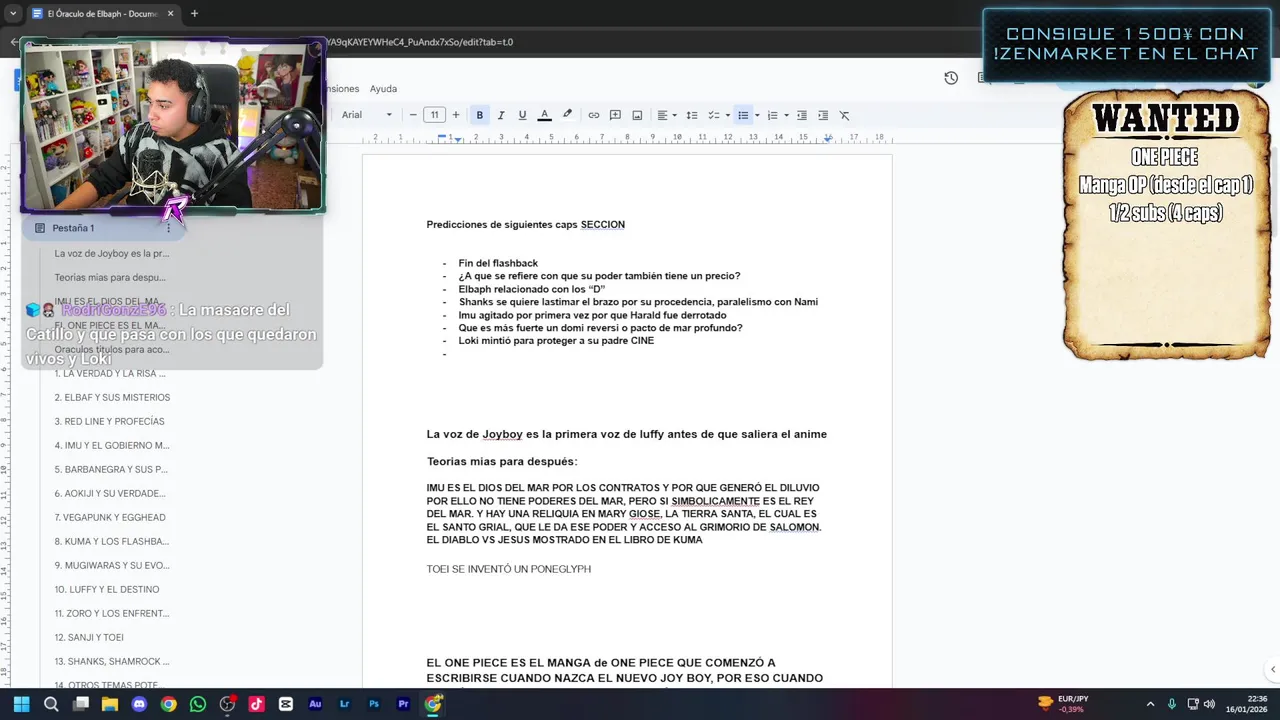The width and height of the screenshot is (1280, 720).
Task: Jump to ZORO Y LOS ENFRENT... in outline
Action: pyautogui.click(x=111, y=613)
